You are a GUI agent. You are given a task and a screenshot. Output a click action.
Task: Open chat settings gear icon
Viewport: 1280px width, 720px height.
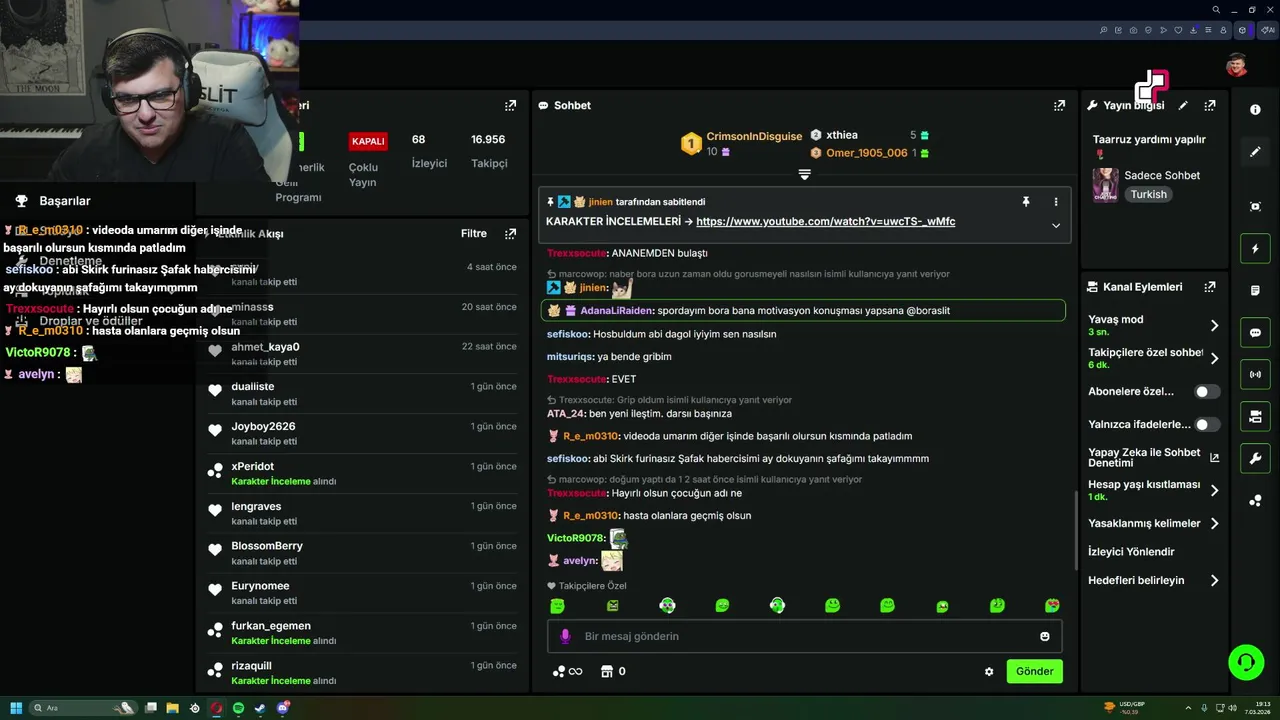[x=989, y=672]
